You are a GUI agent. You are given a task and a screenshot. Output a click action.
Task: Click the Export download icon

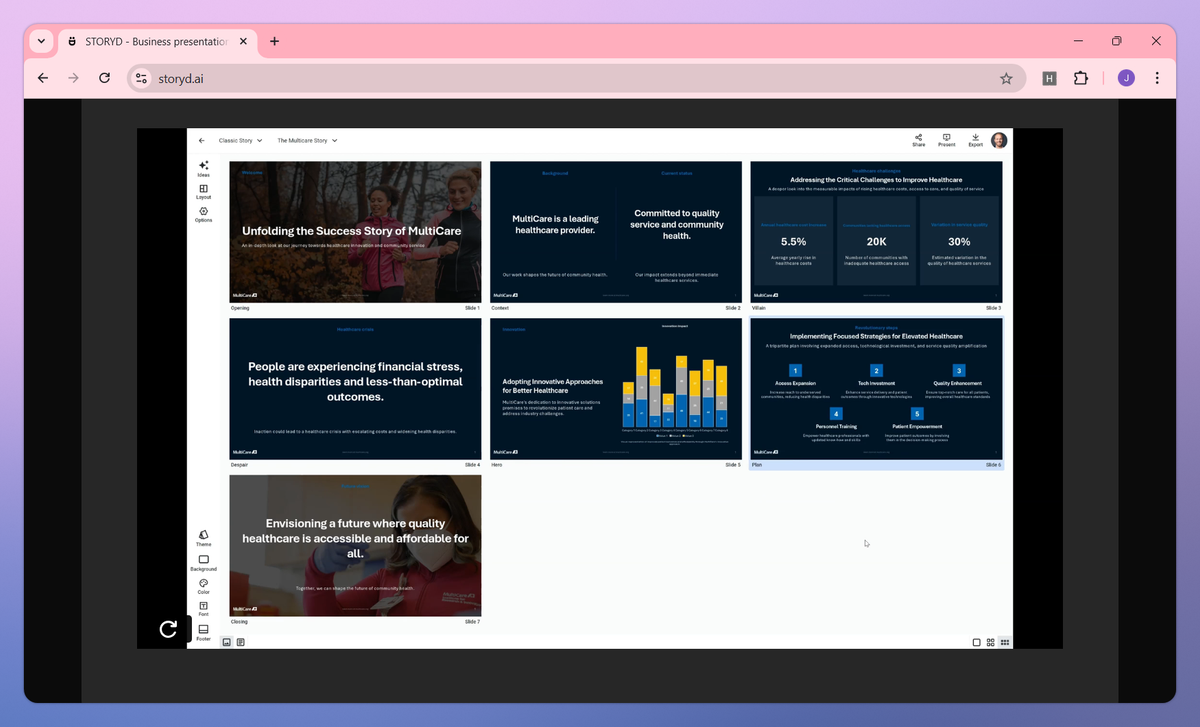[x=975, y=140]
